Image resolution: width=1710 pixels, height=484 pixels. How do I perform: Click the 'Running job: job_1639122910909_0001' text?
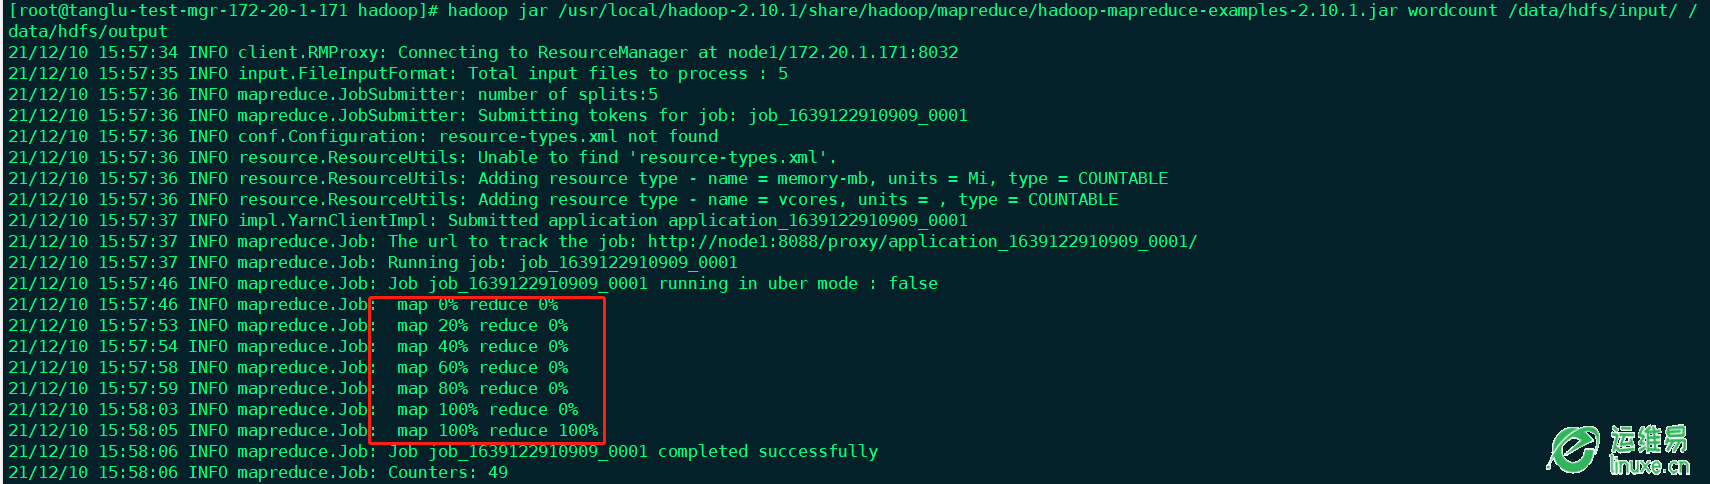click(563, 263)
